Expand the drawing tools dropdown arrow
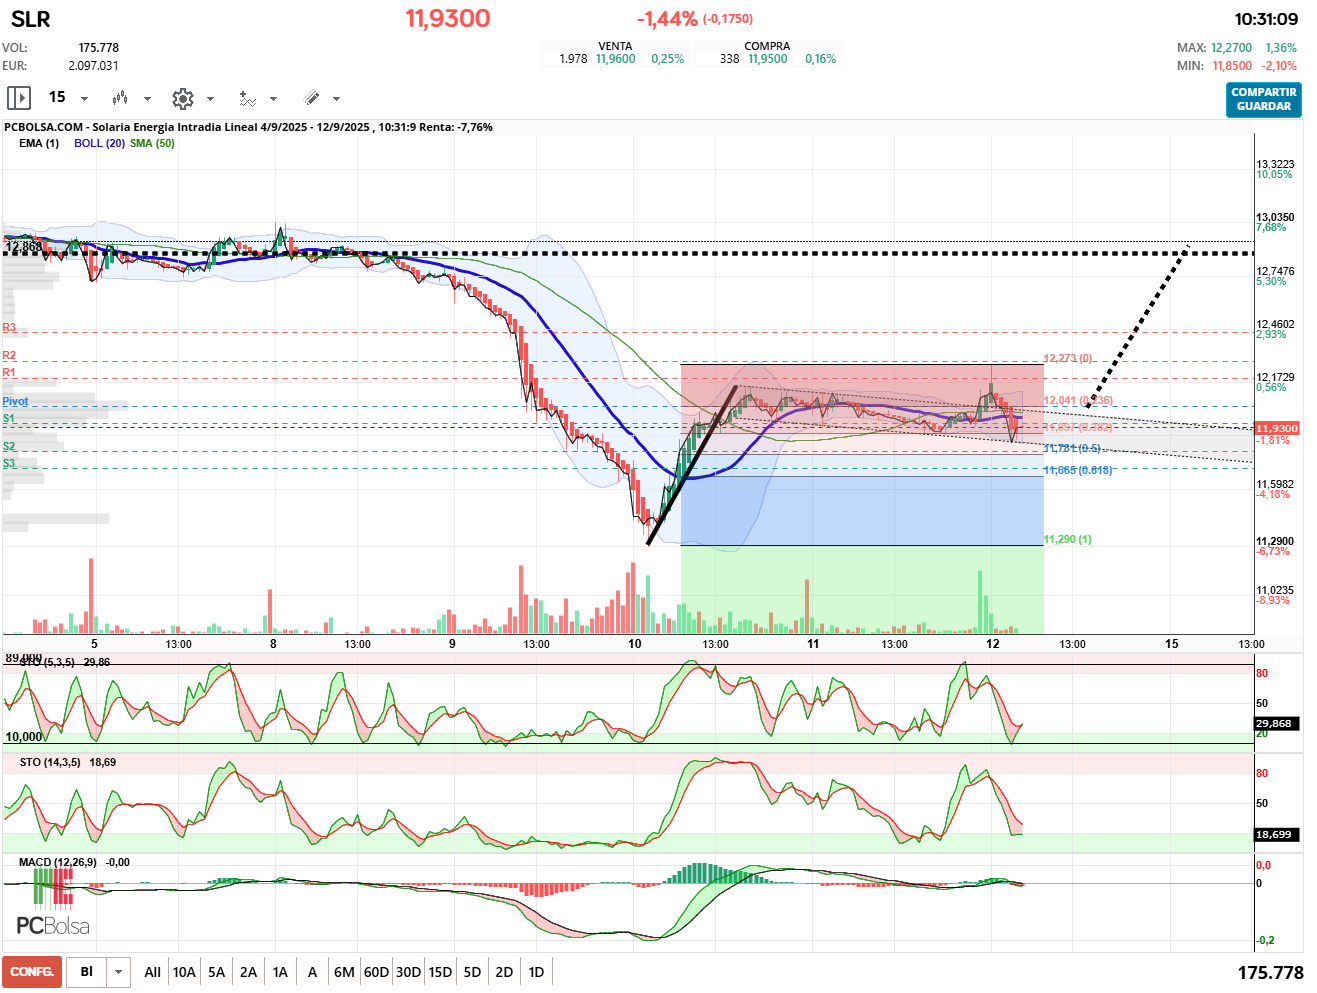 point(336,99)
